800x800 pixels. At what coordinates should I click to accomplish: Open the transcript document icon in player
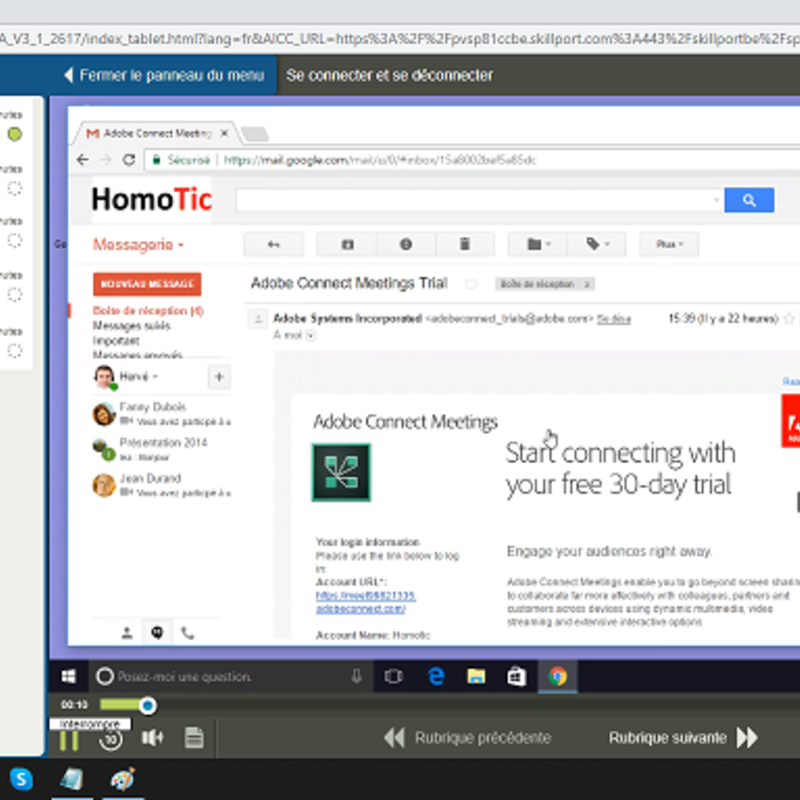[194, 738]
